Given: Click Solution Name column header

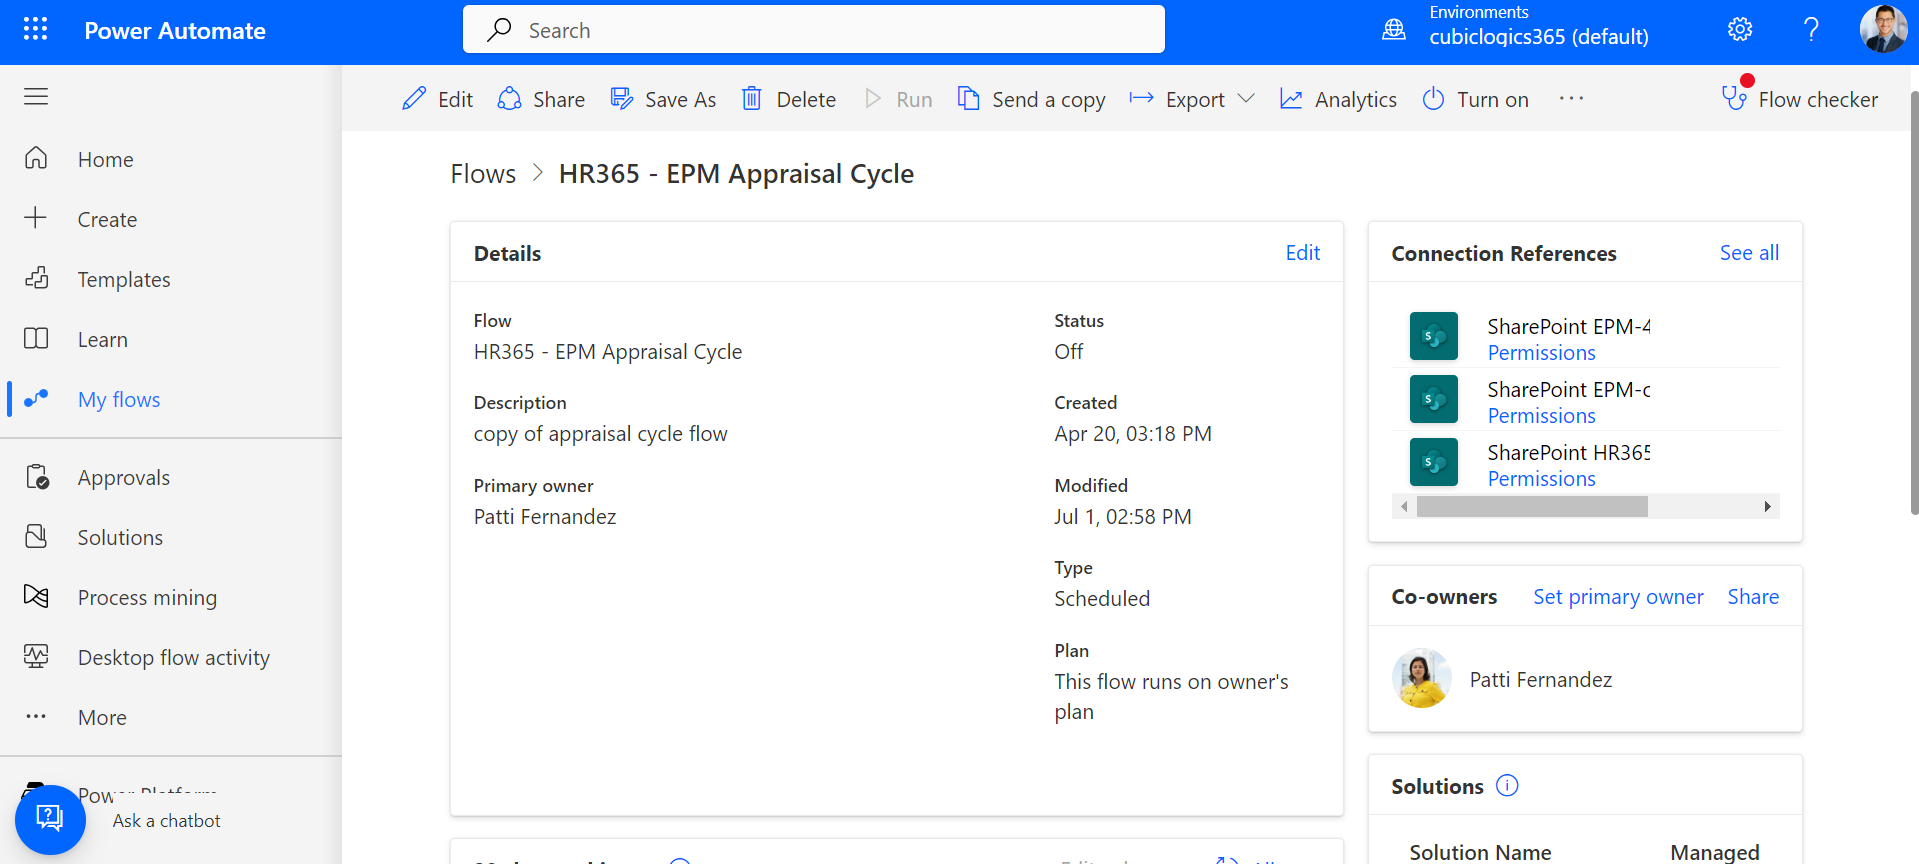Looking at the screenshot, I should point(1480,852).
